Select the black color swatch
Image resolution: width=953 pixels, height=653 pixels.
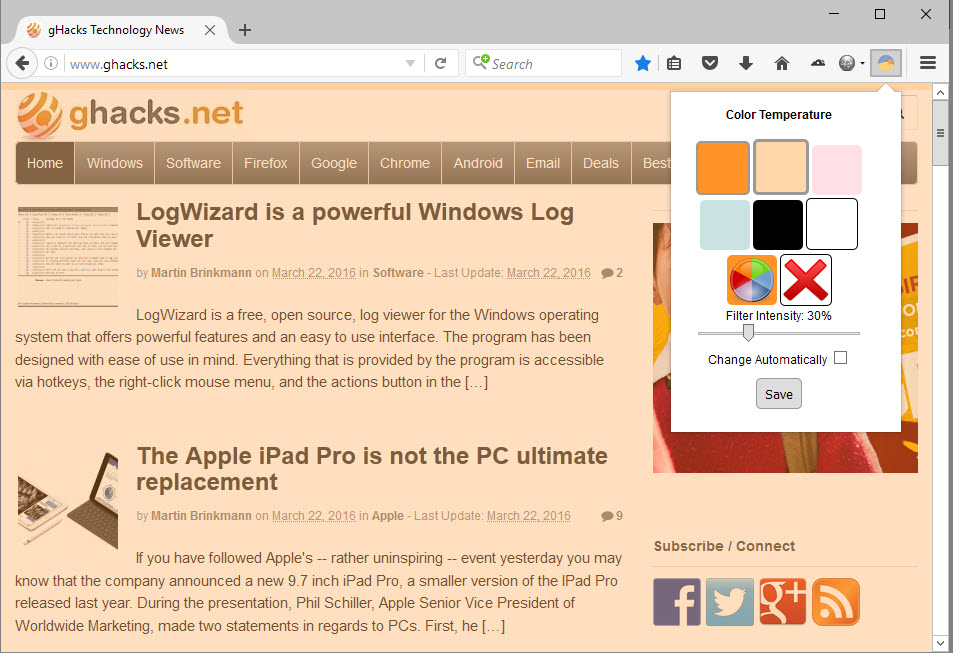pyautogui.click(x=778, y=224)
